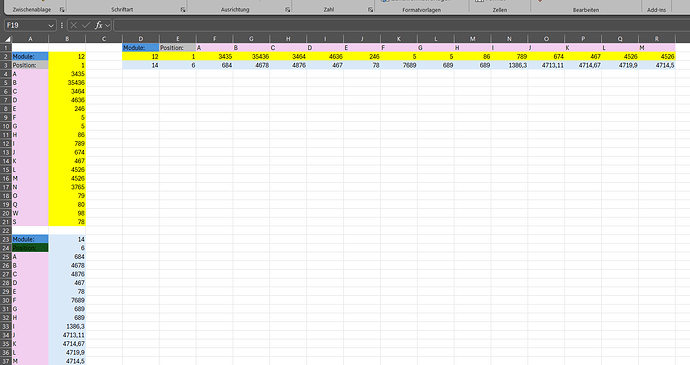Screen dimensions: 690x365
Task: Open Insert Function via fx icon
Action: click(99, 26)
